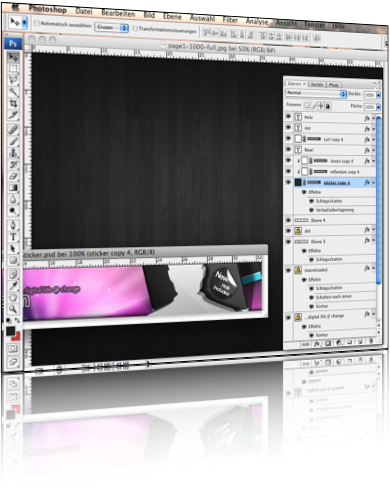Image resolution: width=390 pixels, height=494 pixels.
Task: Select the Notes tool
Action: point(13,274)
